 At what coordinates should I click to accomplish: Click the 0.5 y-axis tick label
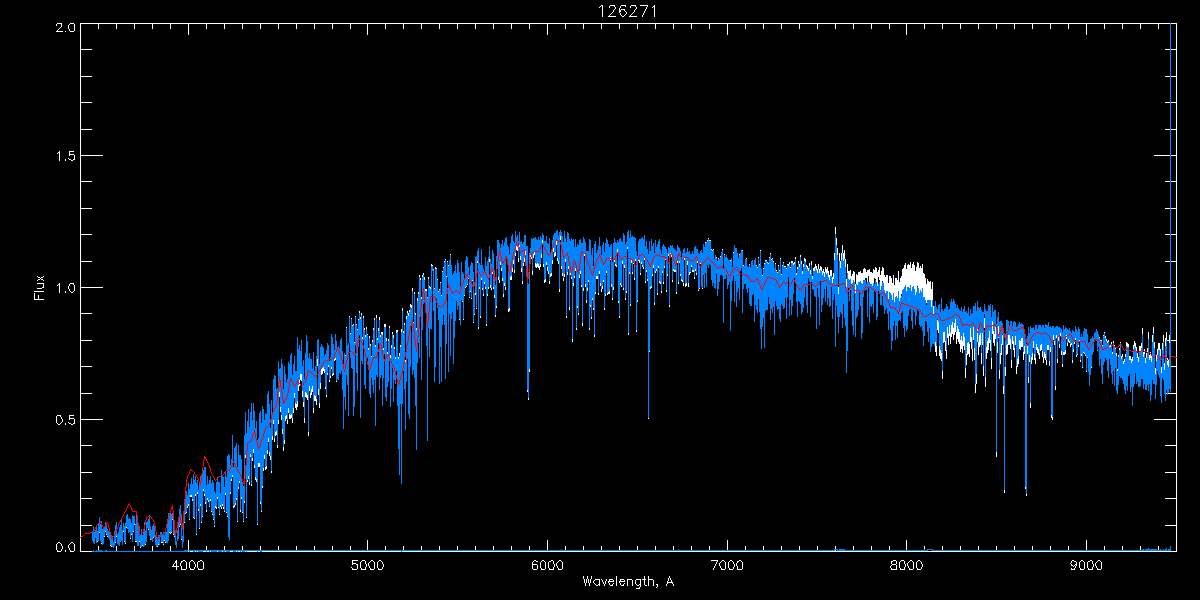coord(64,419)
